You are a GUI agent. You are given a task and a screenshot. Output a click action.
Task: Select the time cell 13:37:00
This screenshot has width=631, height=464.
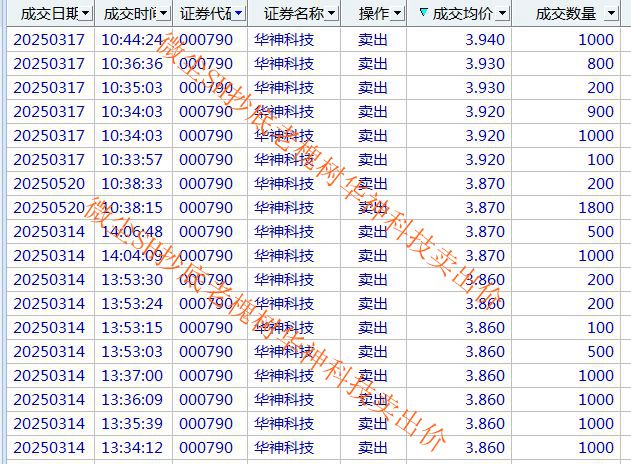pos(132,375)
